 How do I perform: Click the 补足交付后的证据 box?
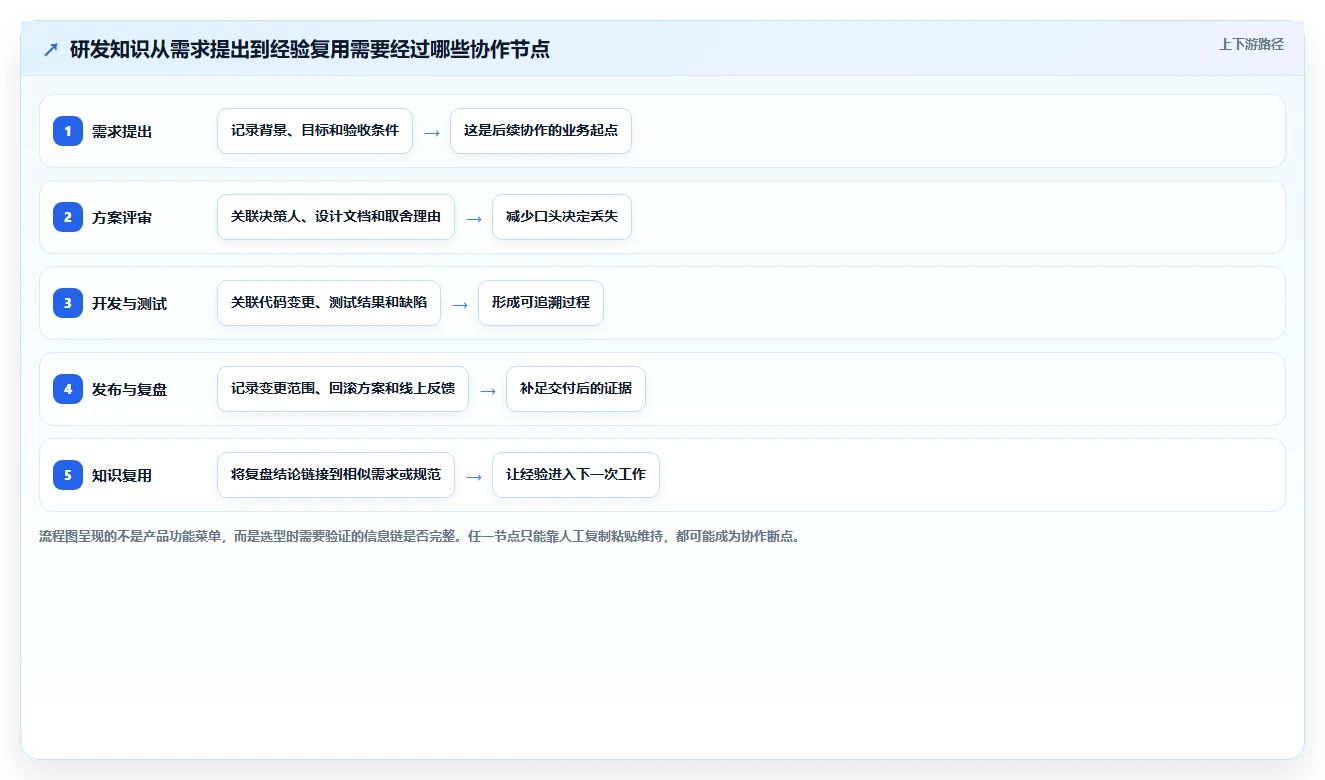click(576, 389)
